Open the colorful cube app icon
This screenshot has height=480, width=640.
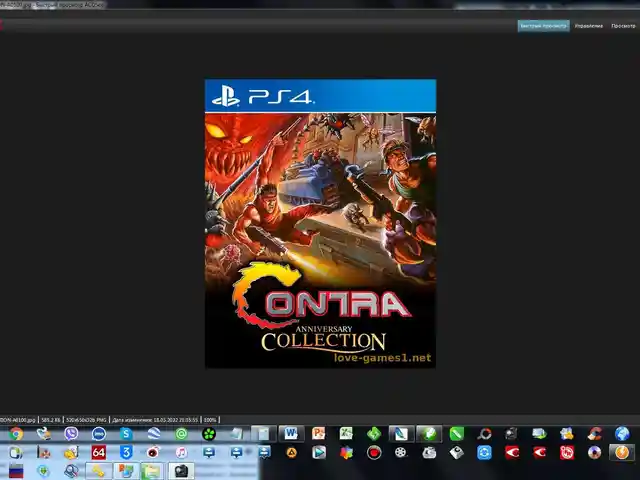[346, 452]
